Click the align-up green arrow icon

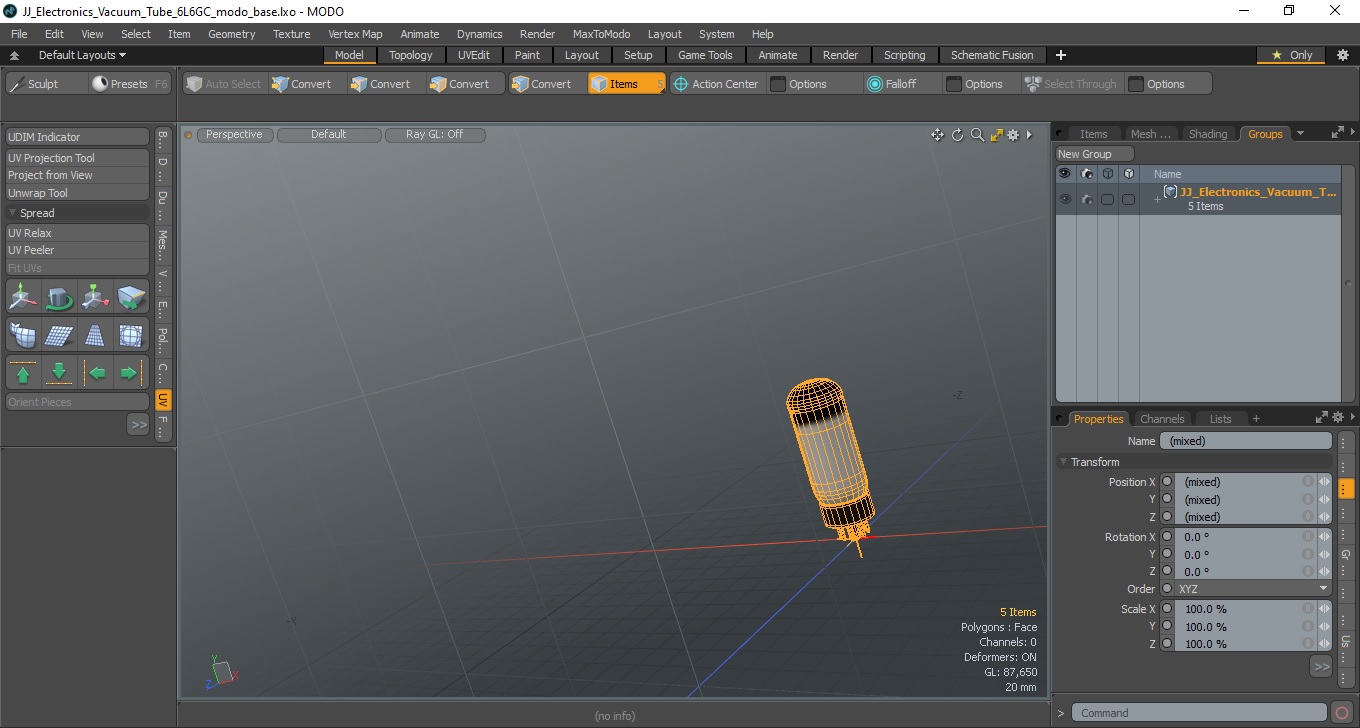coord(23,373)
